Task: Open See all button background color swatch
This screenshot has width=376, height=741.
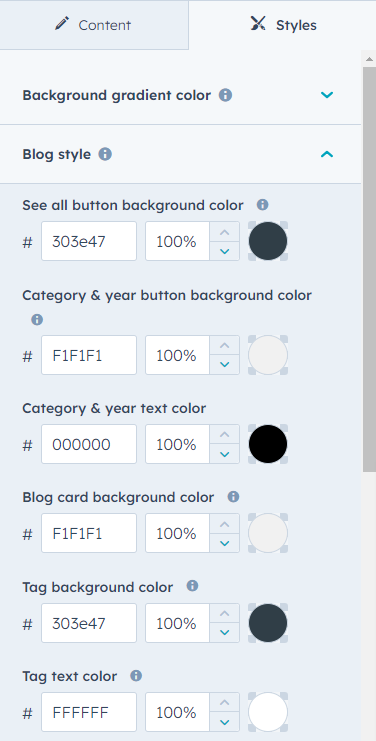Action: (268, 241)
